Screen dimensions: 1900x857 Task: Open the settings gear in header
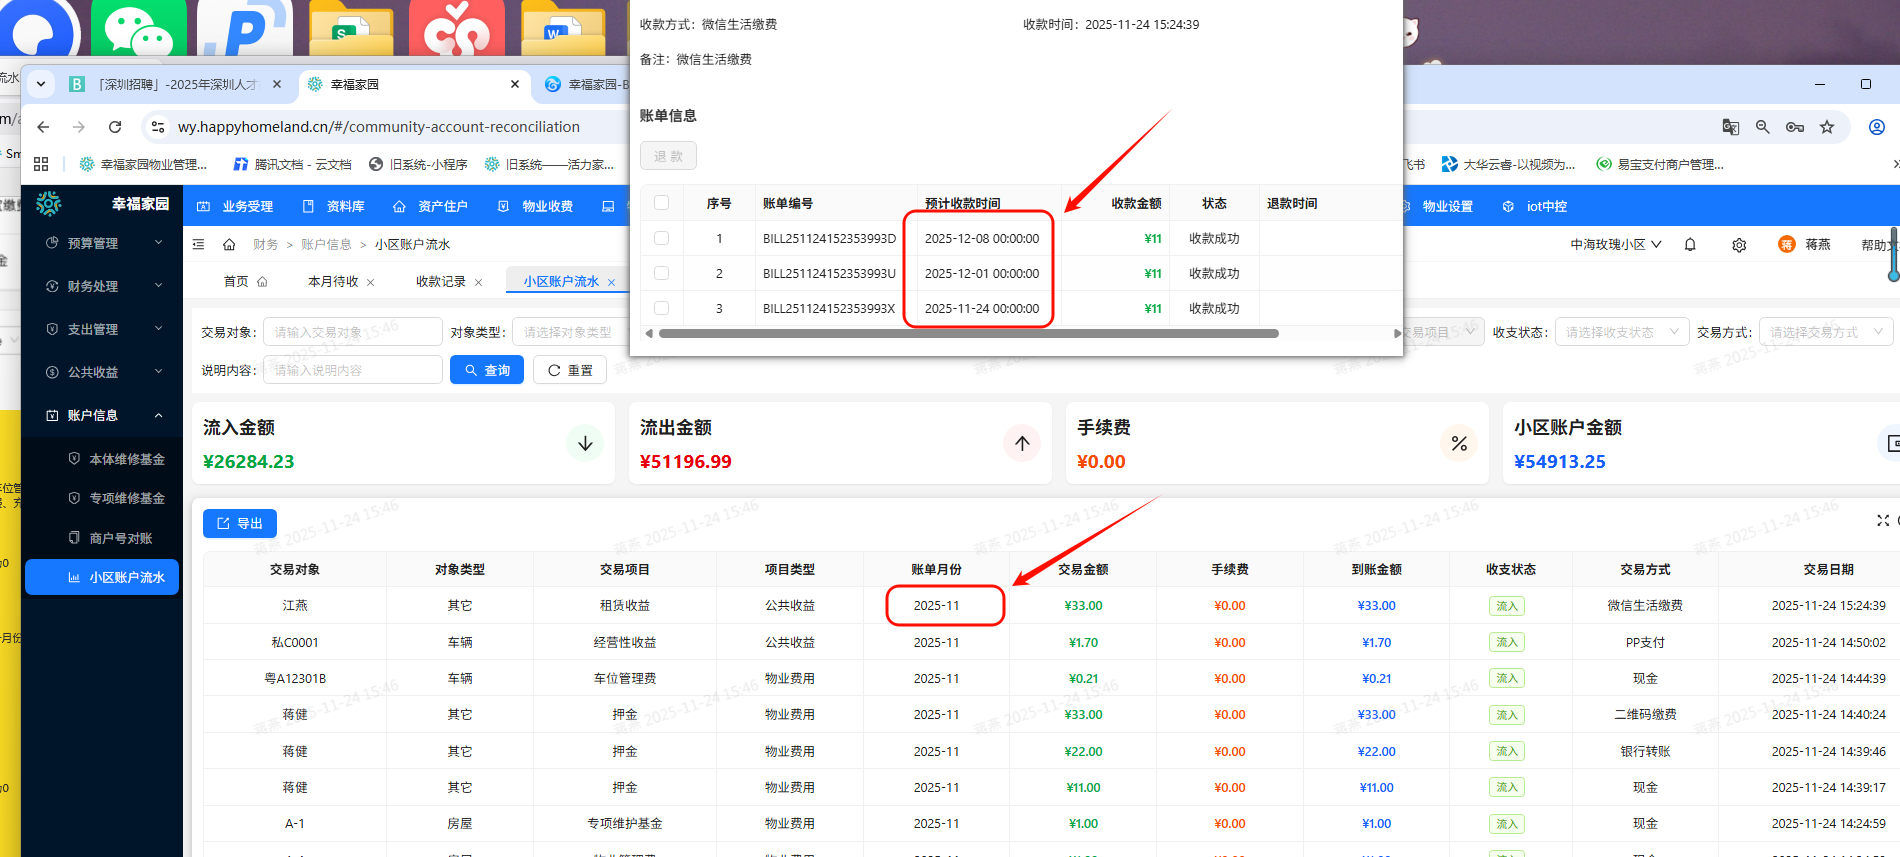(1739, 245)
